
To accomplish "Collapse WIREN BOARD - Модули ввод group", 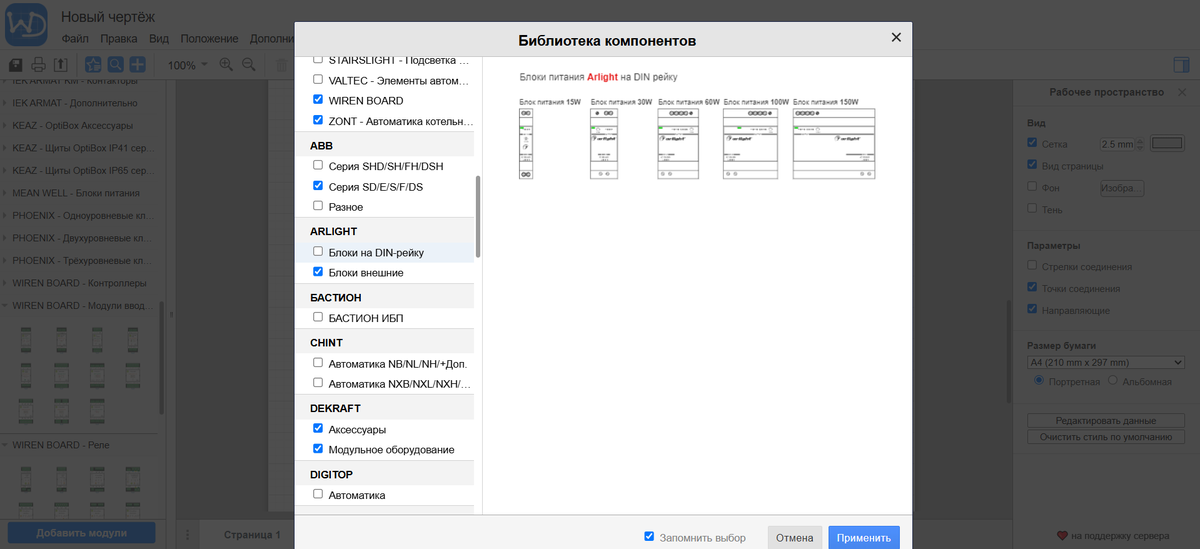I will pos(80,305).
